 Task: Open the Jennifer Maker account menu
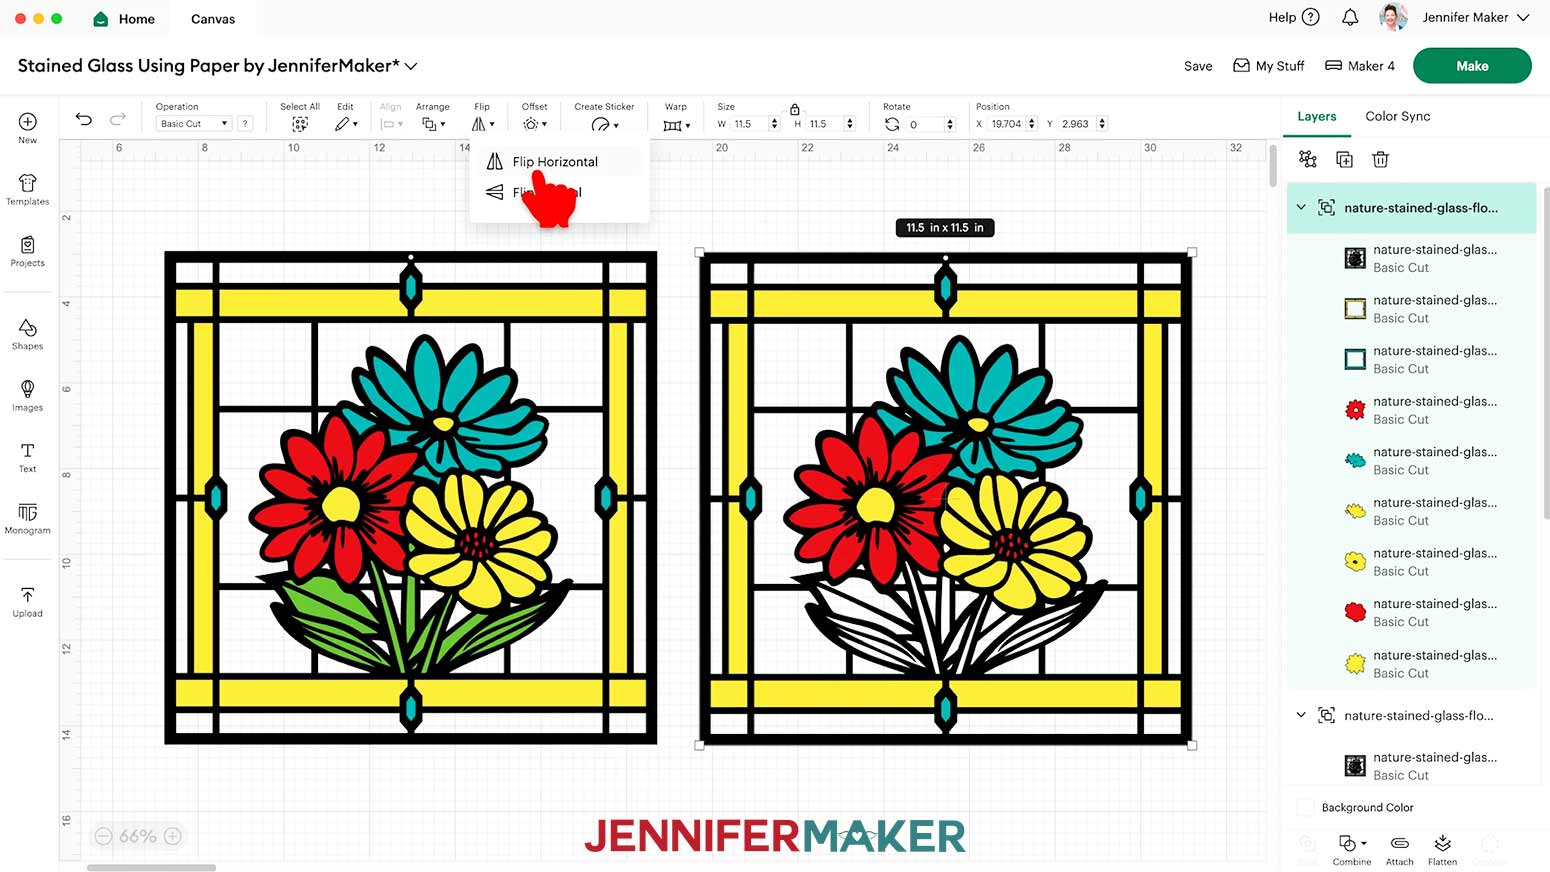coord(1476,17)
